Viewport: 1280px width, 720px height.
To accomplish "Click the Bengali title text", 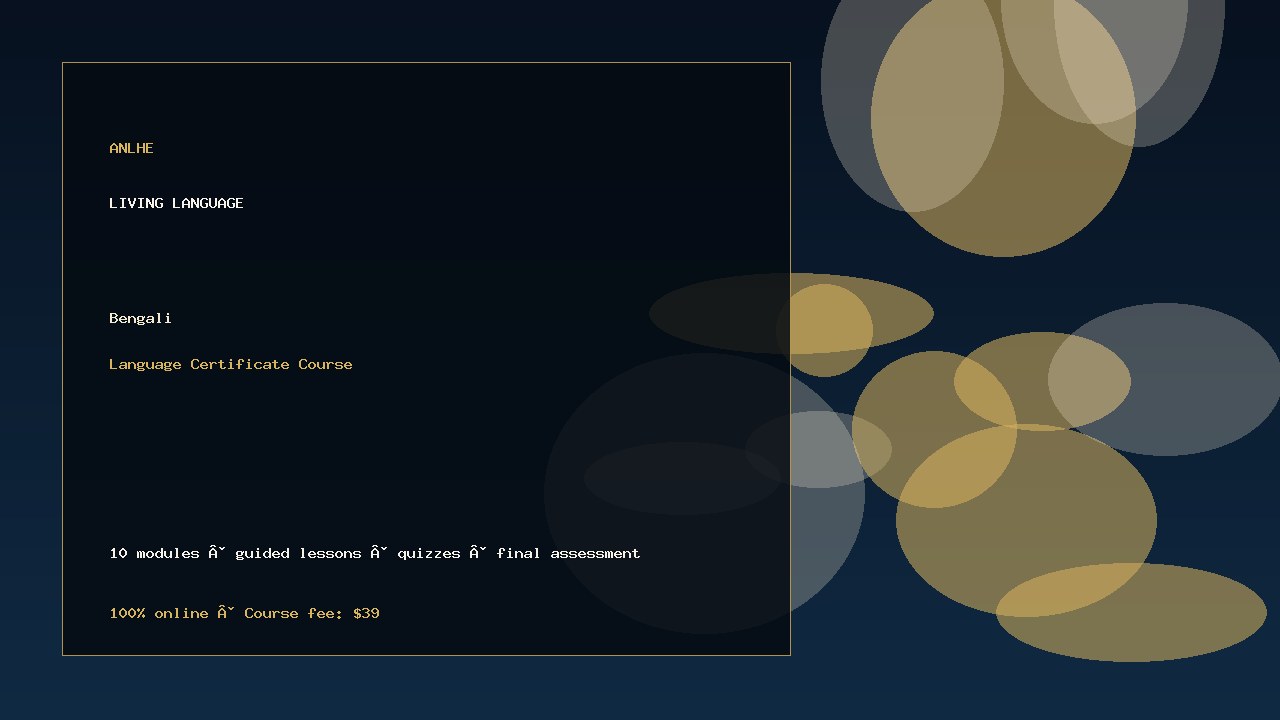I will tap(140, 318).
